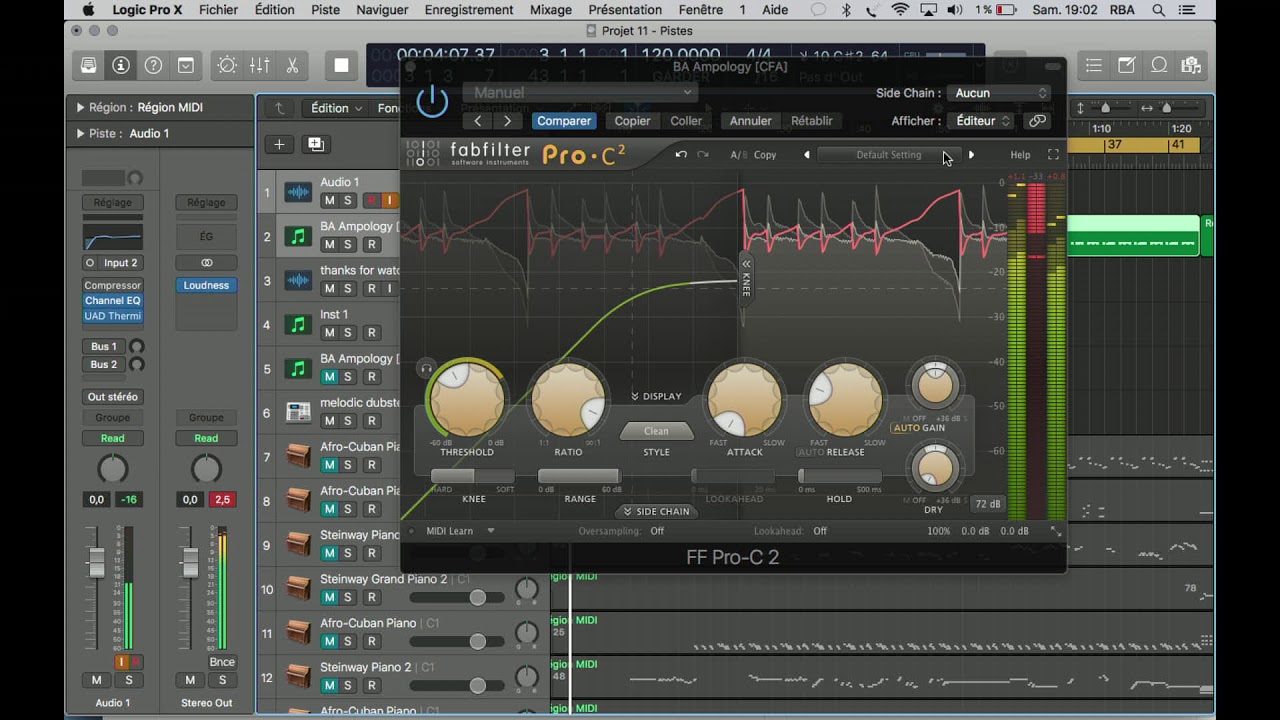Toggle record enable on track 2

(371, 245)
